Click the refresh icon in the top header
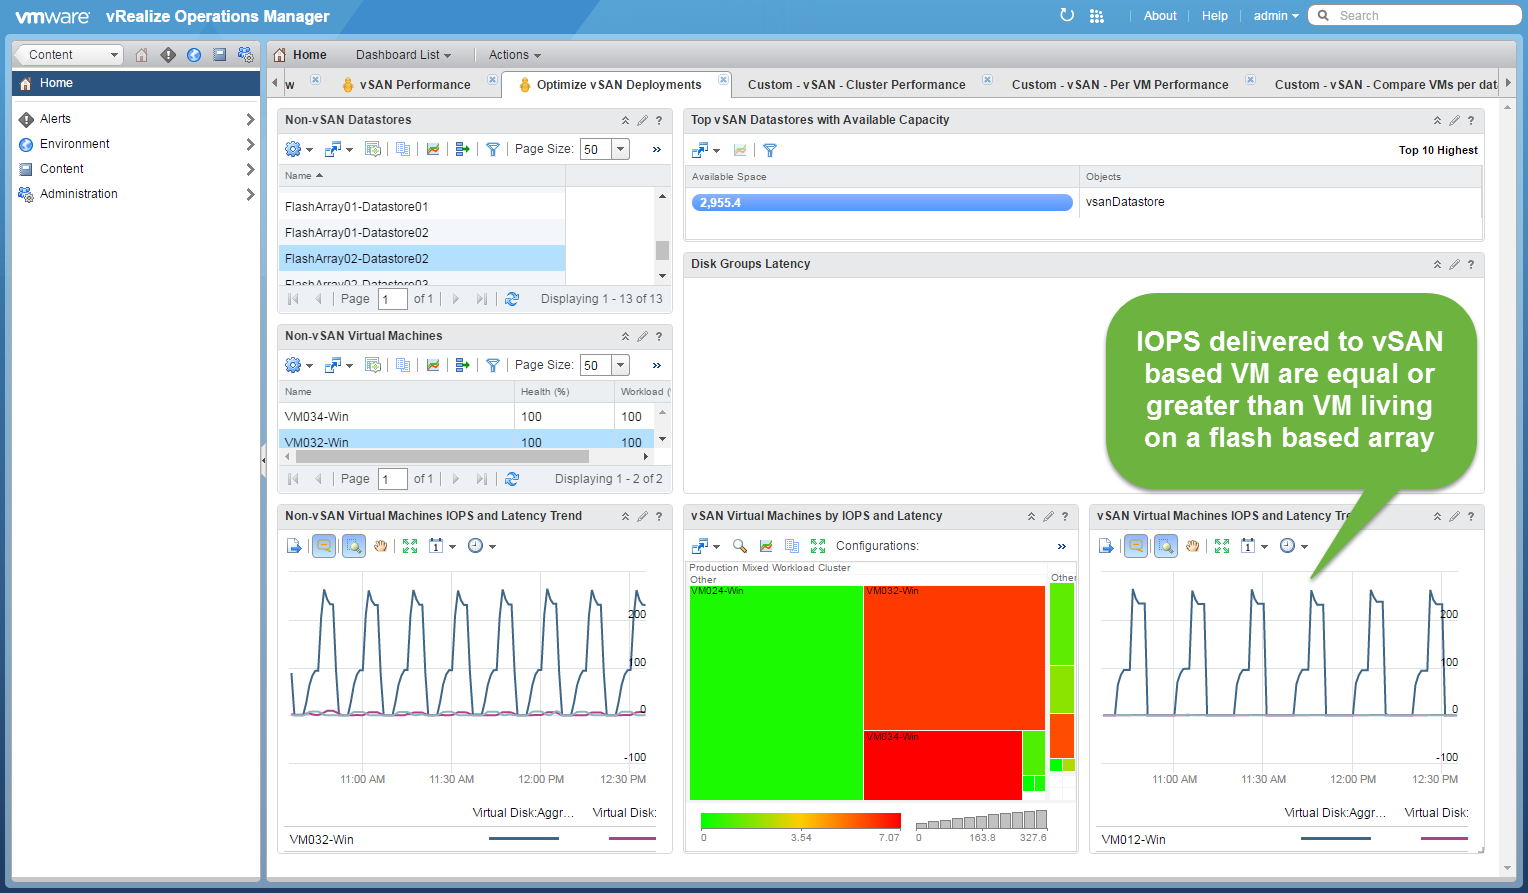This screenshot has height=893, width=1528. [x=1067, y=15]
